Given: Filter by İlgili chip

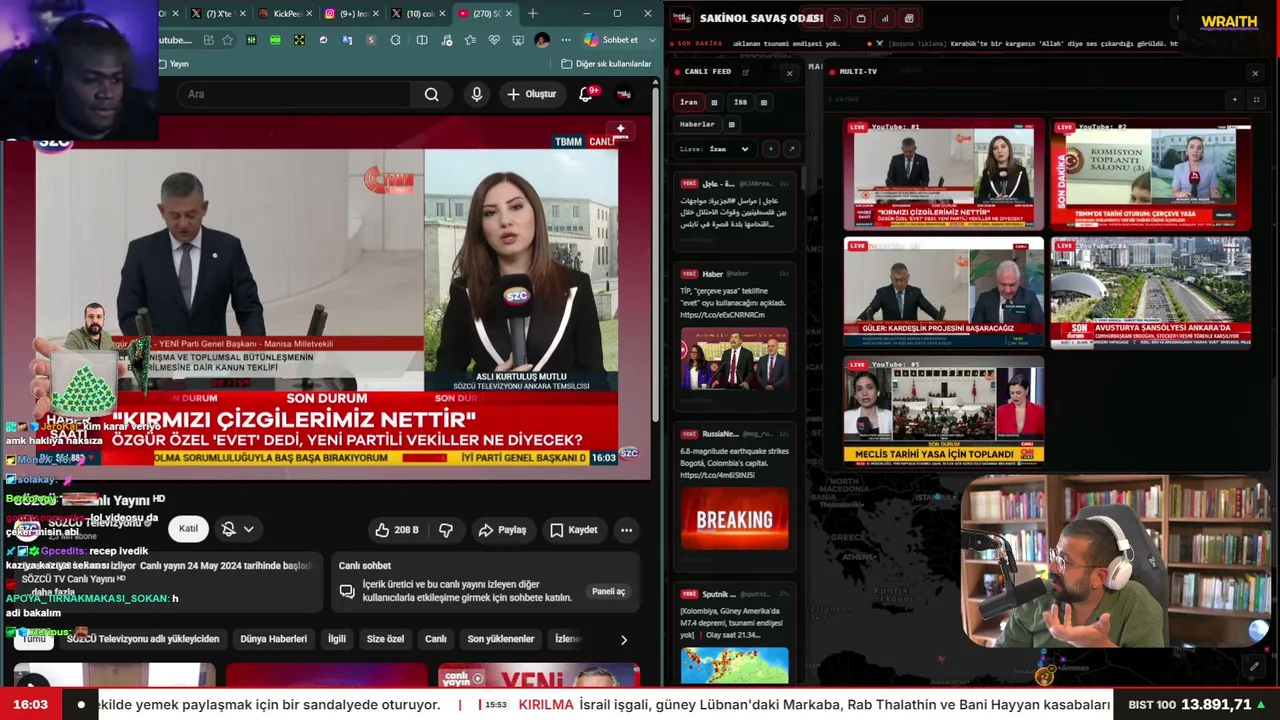Looking at the screenshot, I should [x=337, y=639].
